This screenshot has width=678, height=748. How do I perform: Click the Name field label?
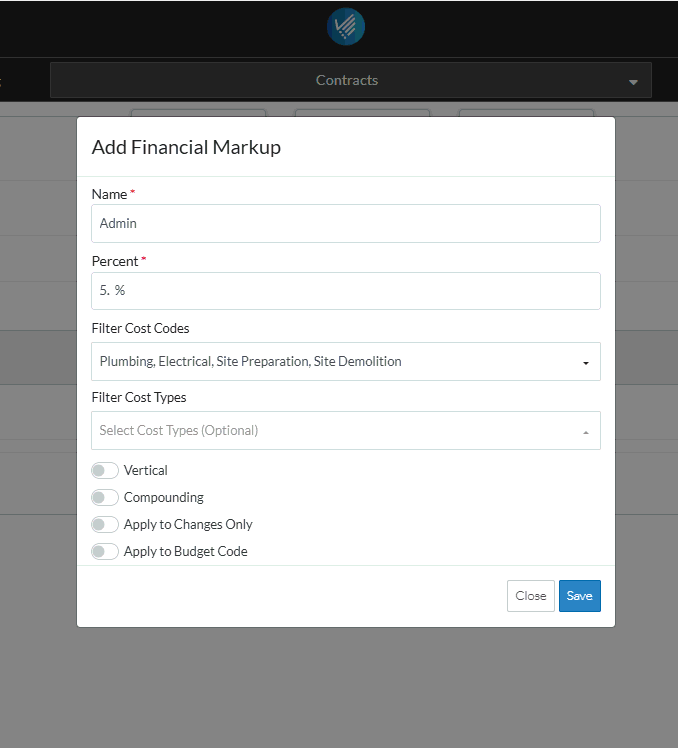pos(109,194)
